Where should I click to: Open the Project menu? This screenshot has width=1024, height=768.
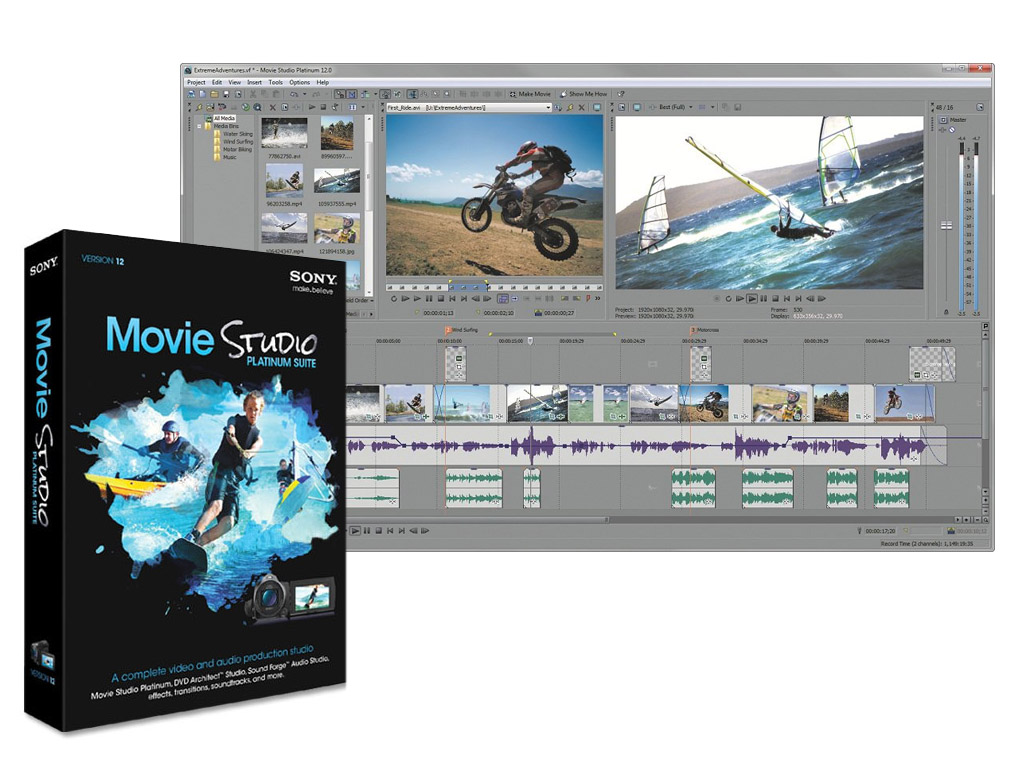tap(196, 82)
